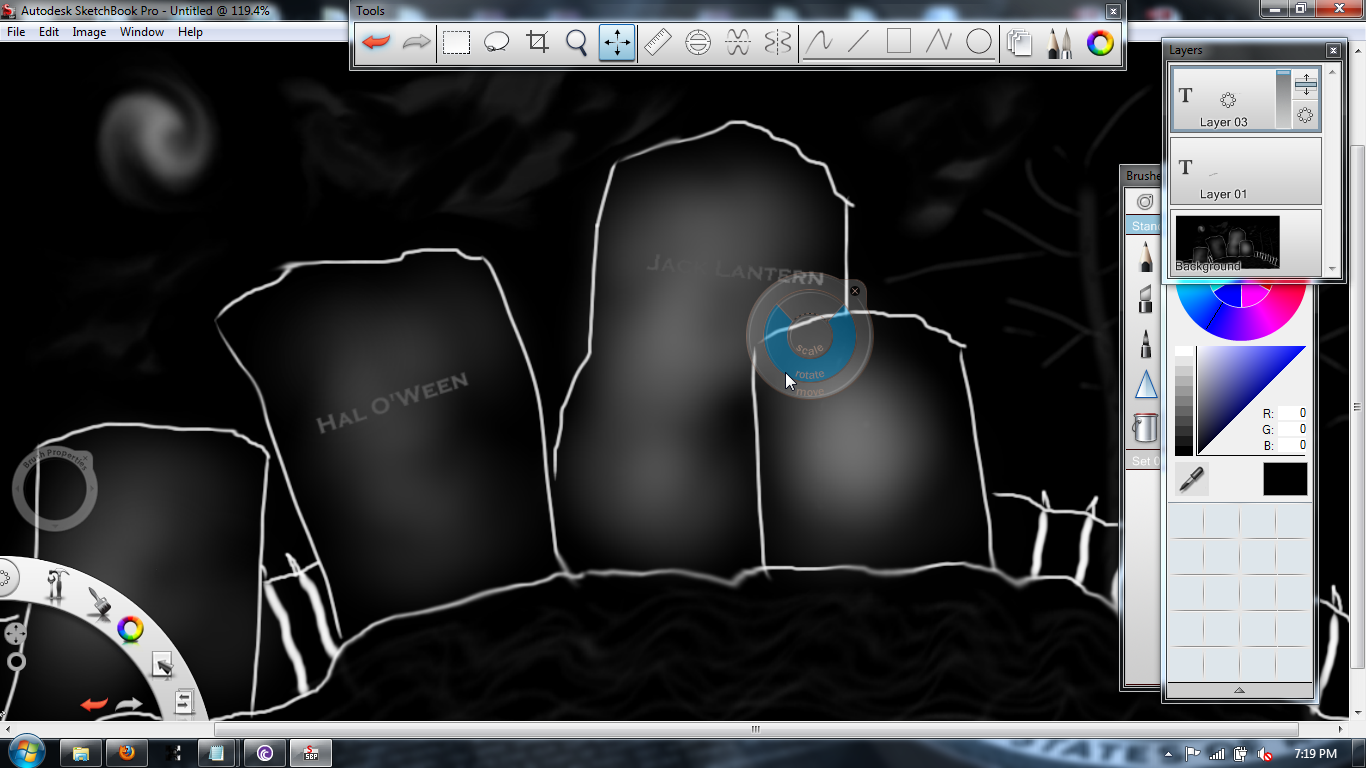Click the current black color swatch

pyautogui.click(x=1285, y=479)
